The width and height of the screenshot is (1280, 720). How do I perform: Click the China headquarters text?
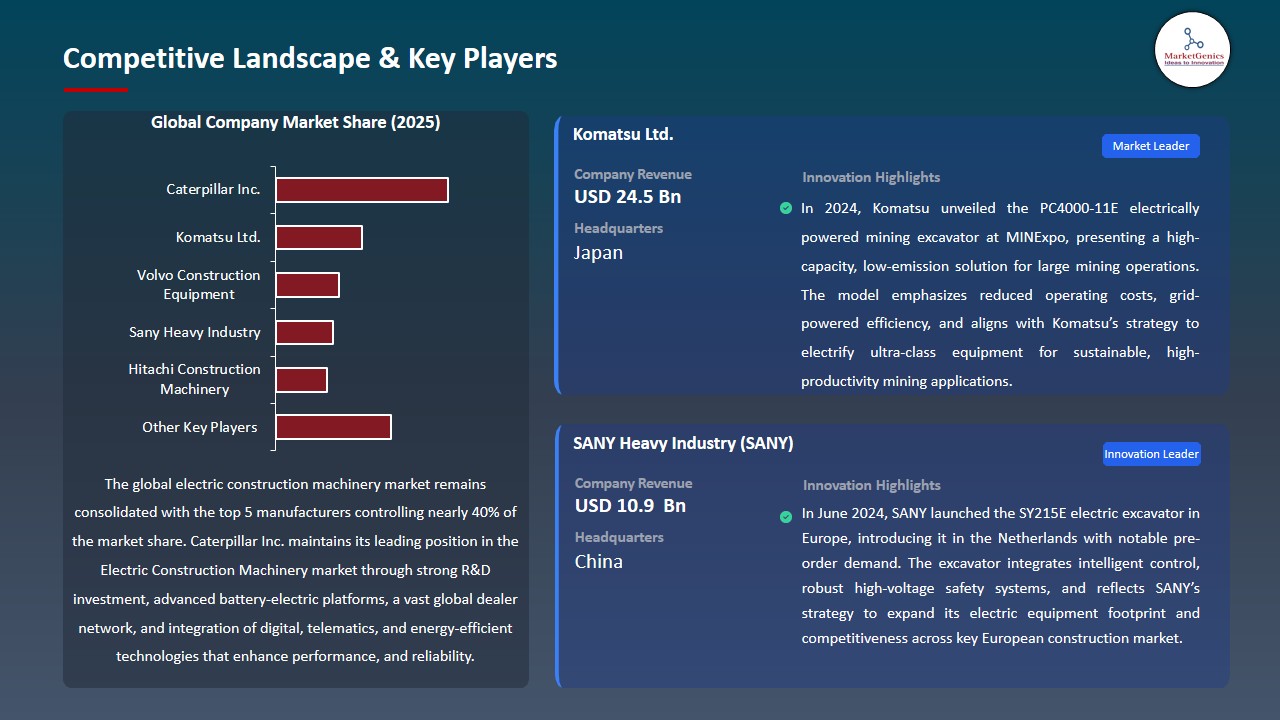598,562
